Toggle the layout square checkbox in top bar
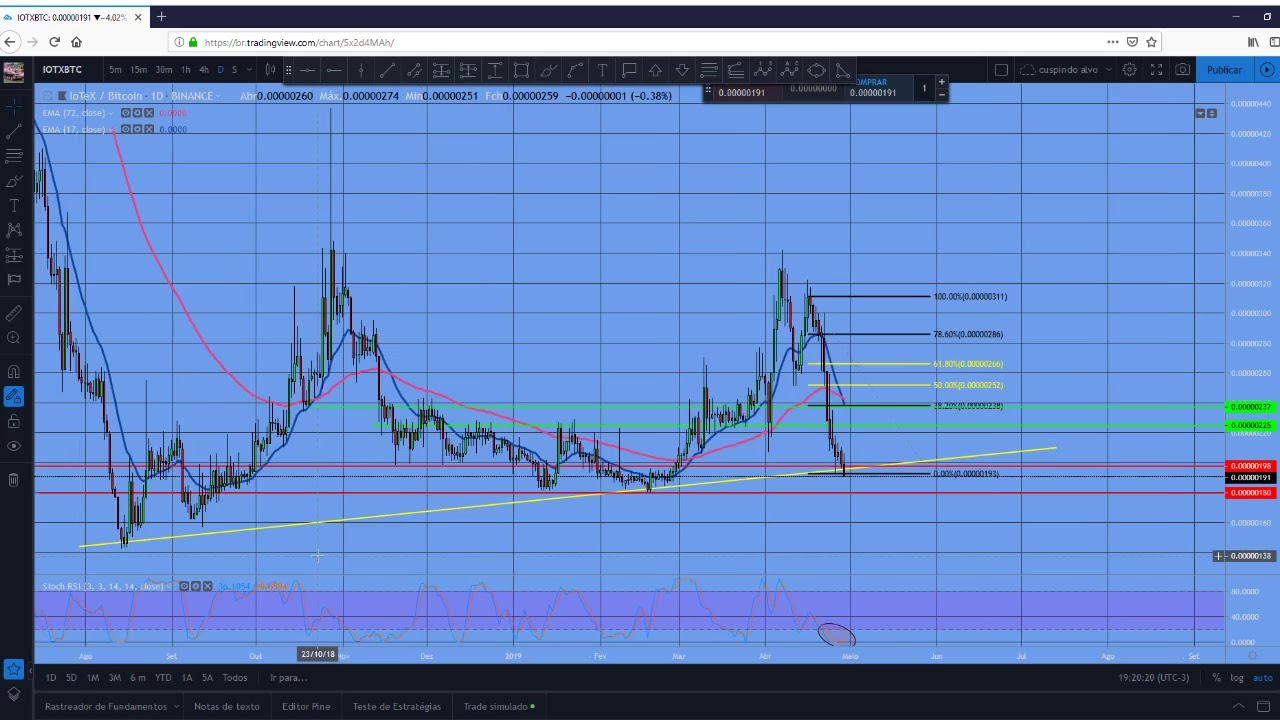Screen dimensions: 1280x720 pyautogui.click(x=1001, y=69)
